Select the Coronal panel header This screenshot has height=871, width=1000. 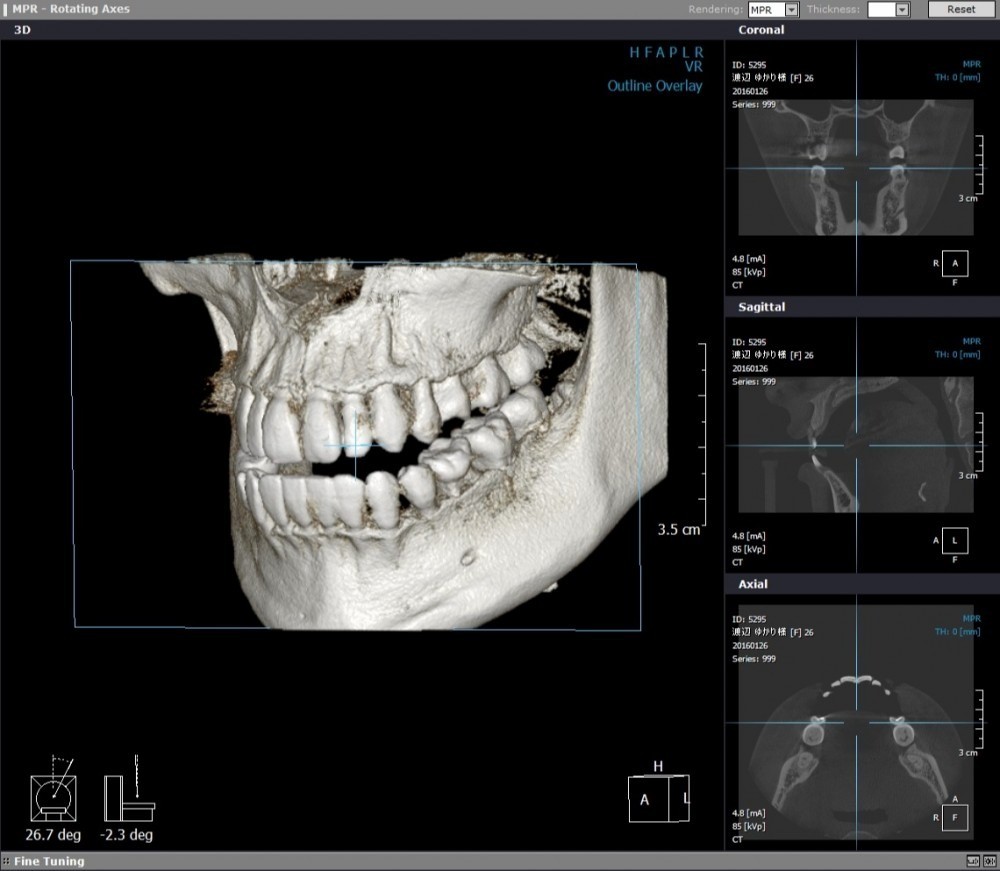pos(761,30)
